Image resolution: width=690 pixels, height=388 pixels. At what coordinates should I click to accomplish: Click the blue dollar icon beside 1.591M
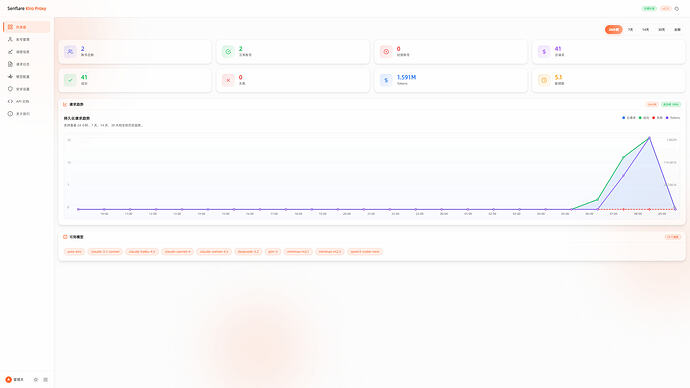(x=386, y=80)
